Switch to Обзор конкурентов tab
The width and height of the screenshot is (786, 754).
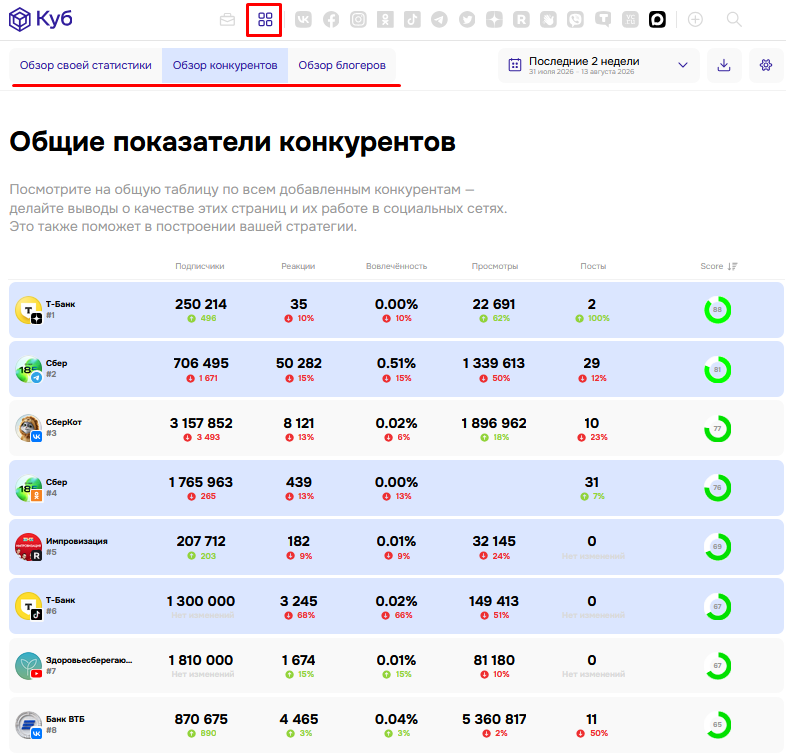point(225,66)
